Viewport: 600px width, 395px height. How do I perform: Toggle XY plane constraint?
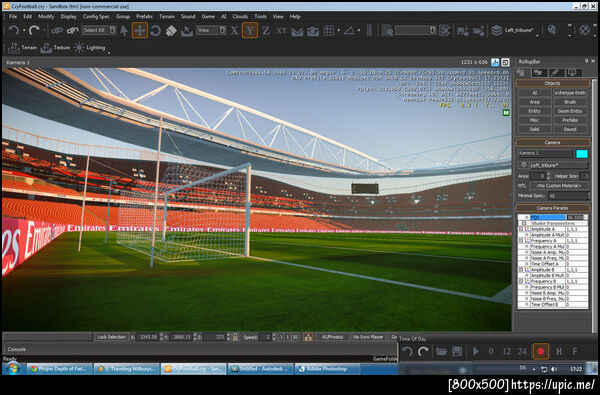pyautogui.click(x=281, y=30)
